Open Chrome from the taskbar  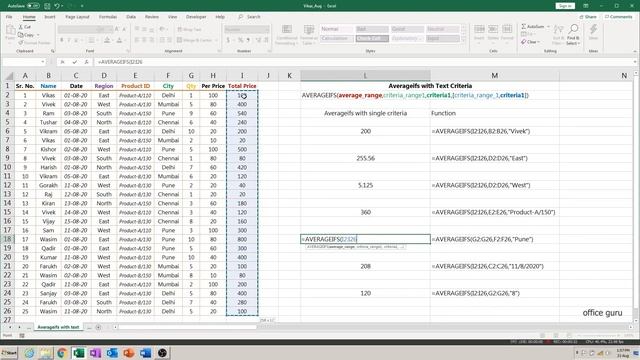62,353
